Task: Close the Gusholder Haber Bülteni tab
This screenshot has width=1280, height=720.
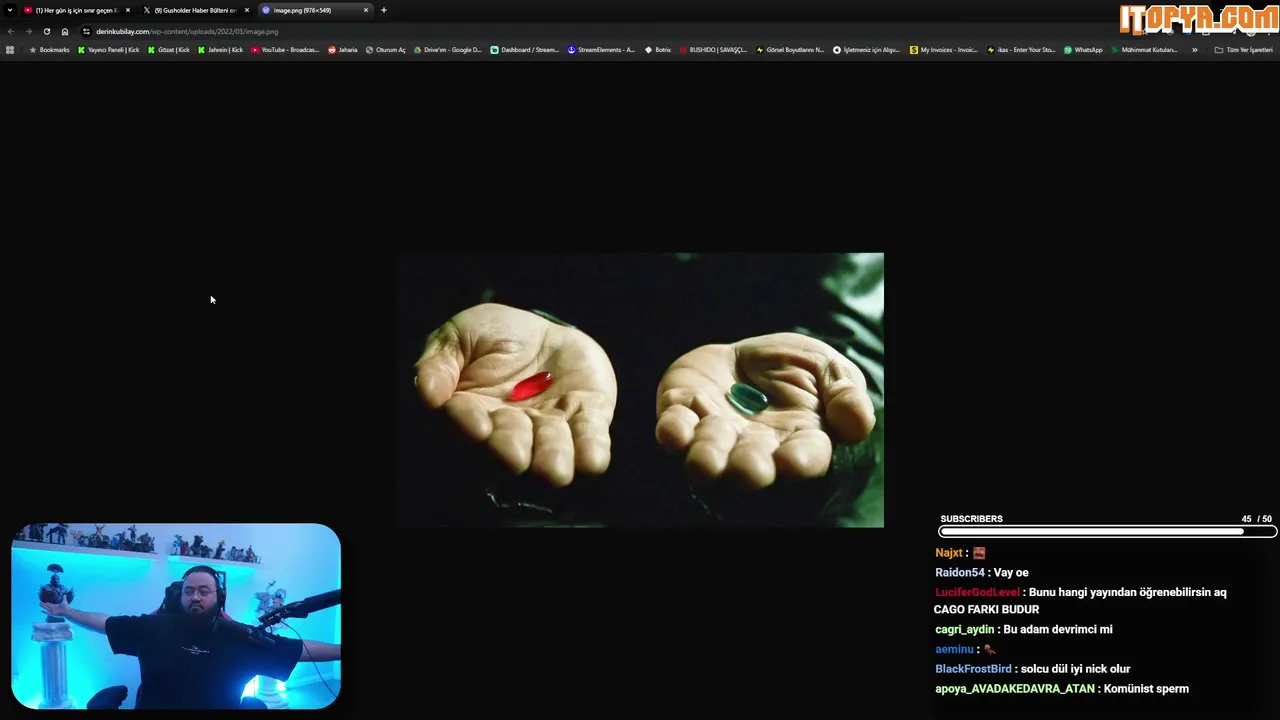Action: click(x=247, y=10)
